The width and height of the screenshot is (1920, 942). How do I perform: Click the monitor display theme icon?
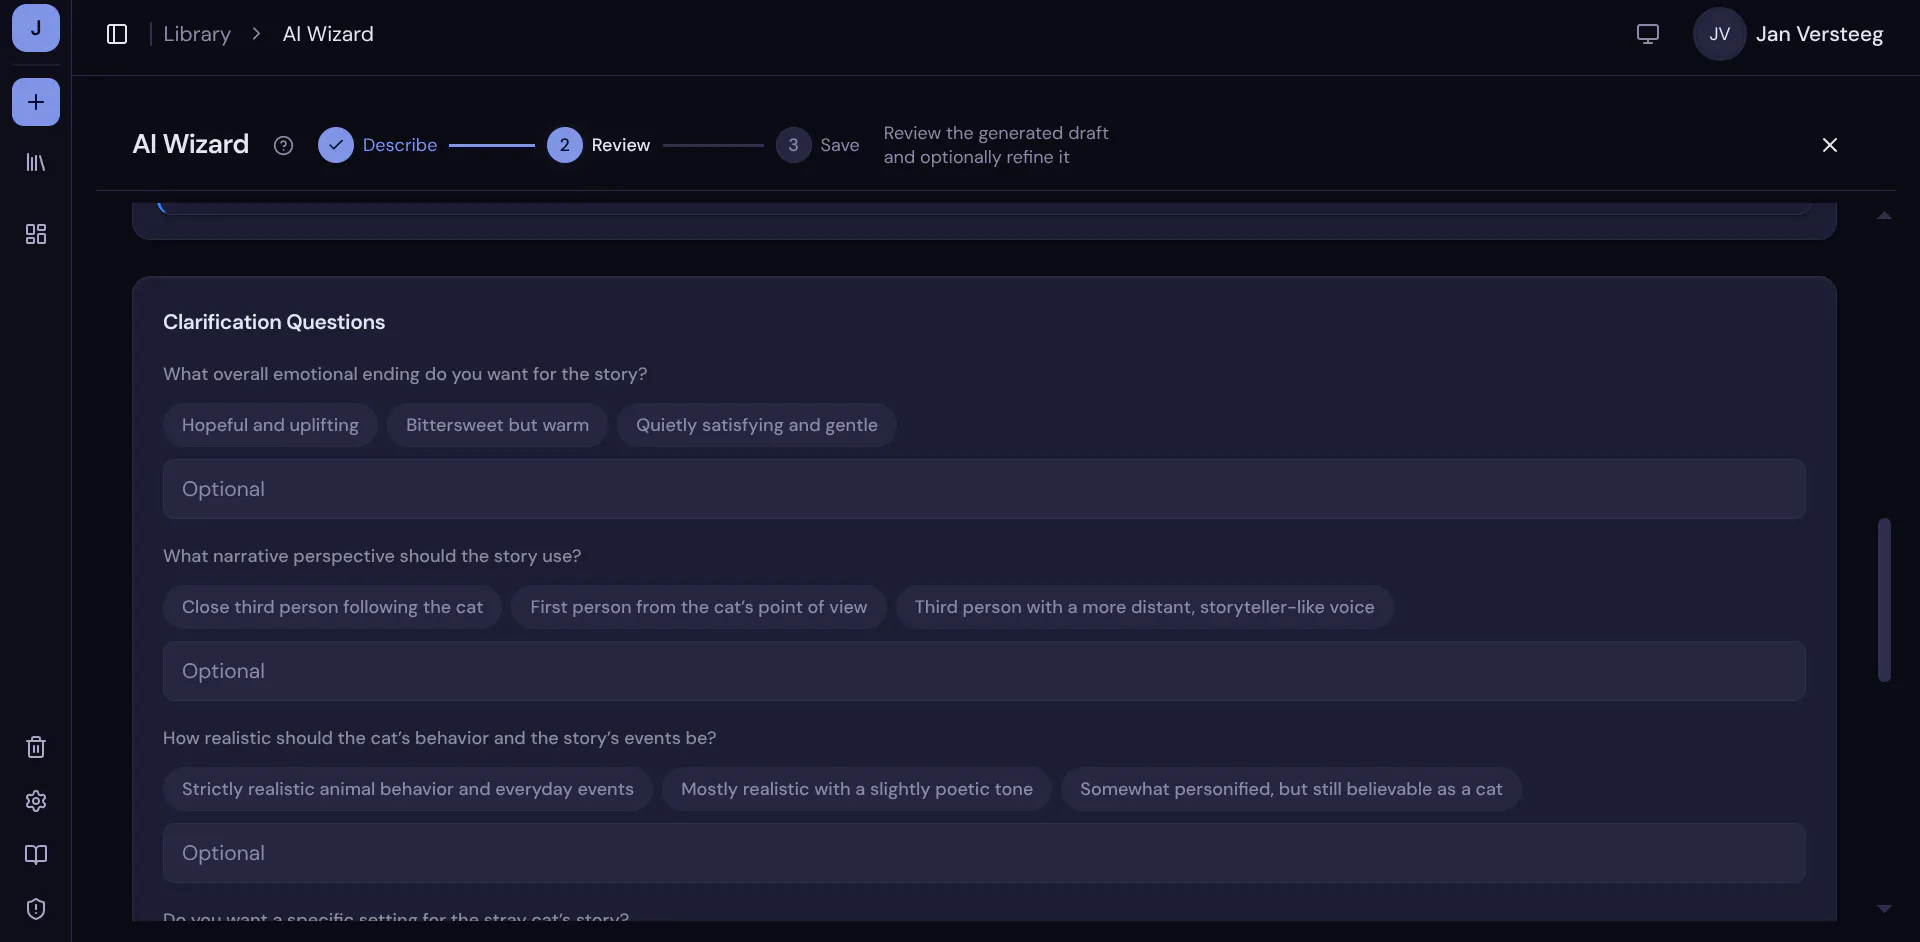pos(1648,34)
